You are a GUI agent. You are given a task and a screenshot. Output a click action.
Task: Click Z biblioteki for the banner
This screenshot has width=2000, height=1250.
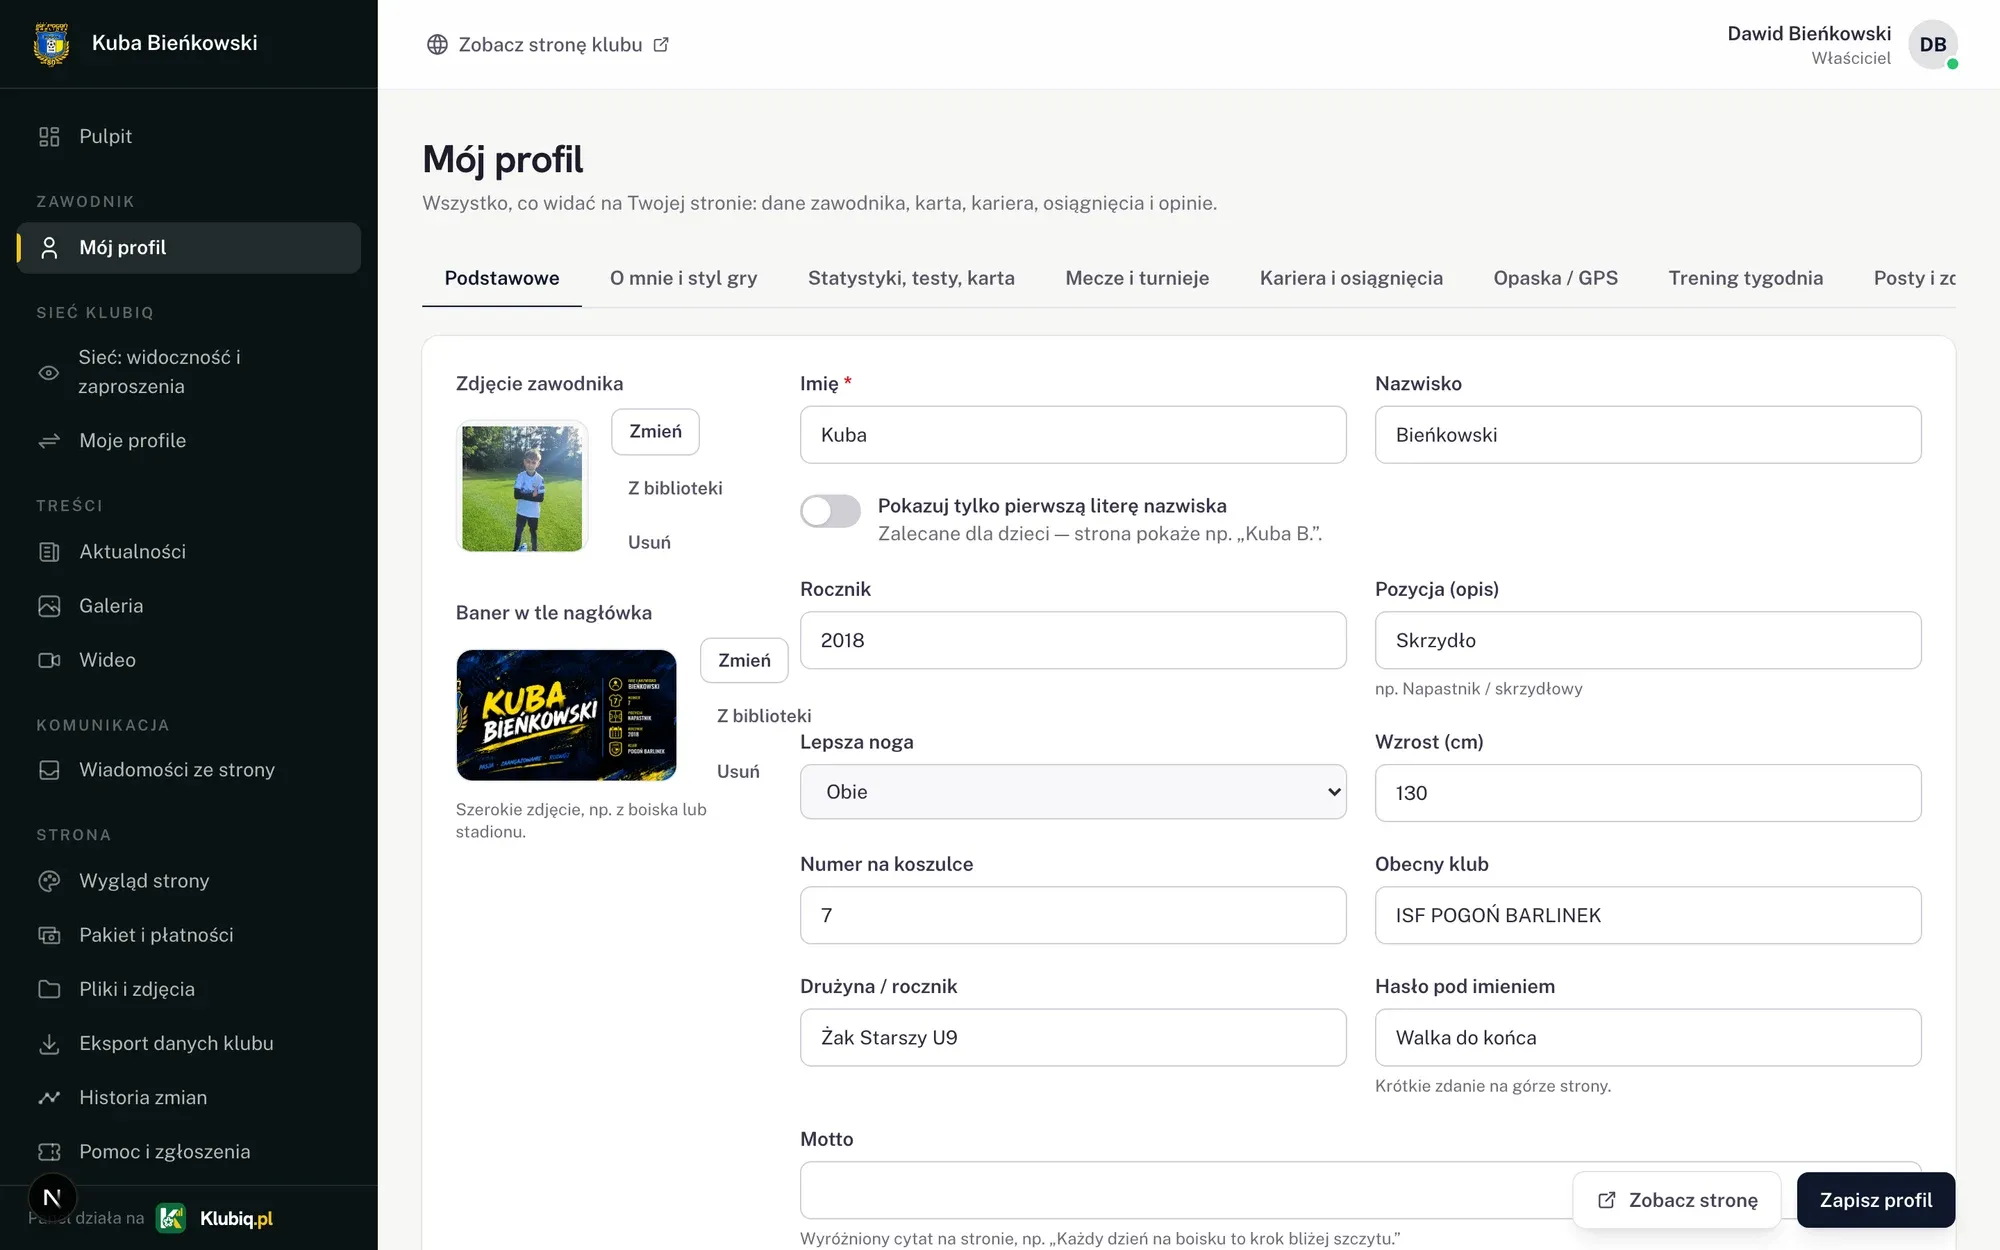pyautogui.click(x=764, y=716)
